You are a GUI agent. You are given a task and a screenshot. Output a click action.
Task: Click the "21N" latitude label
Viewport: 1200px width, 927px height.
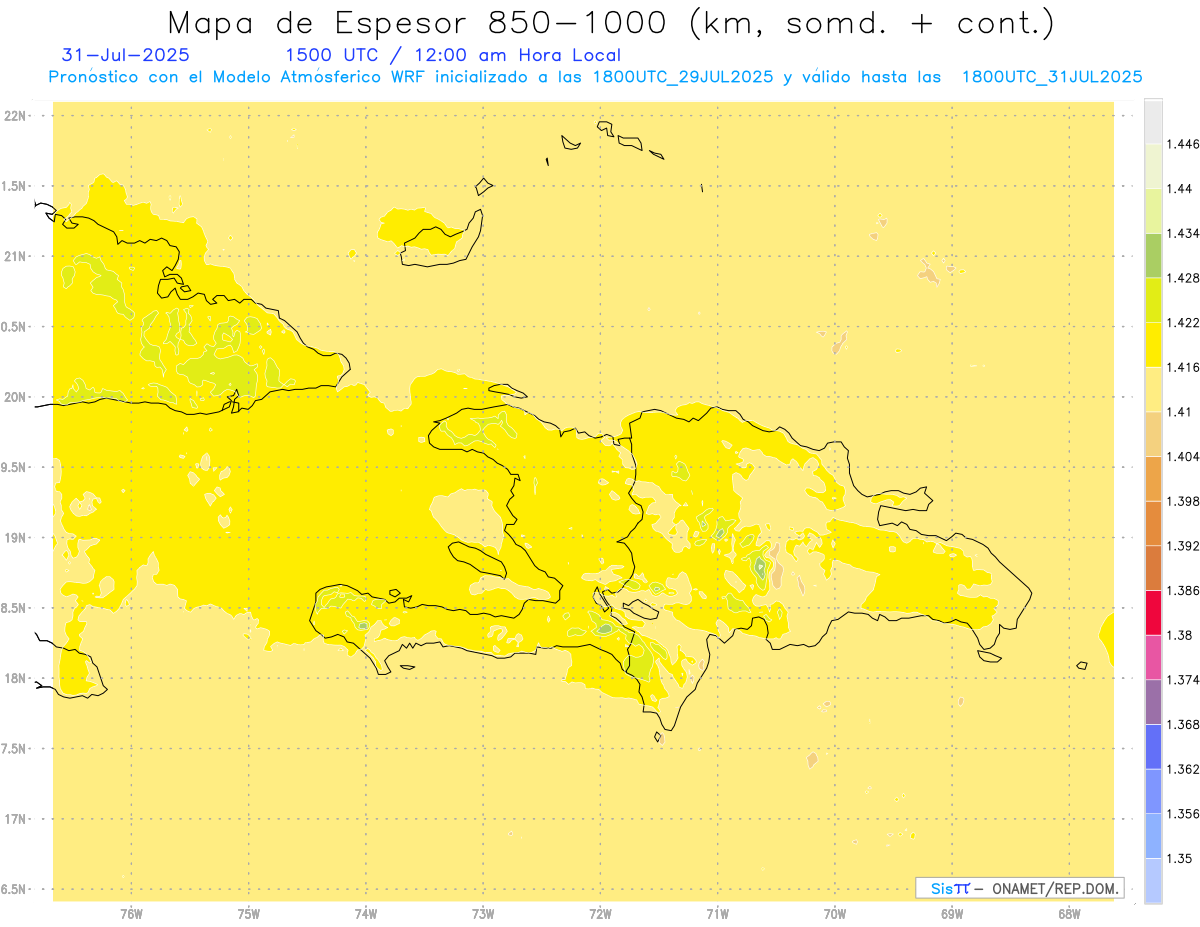coord(16,257)
